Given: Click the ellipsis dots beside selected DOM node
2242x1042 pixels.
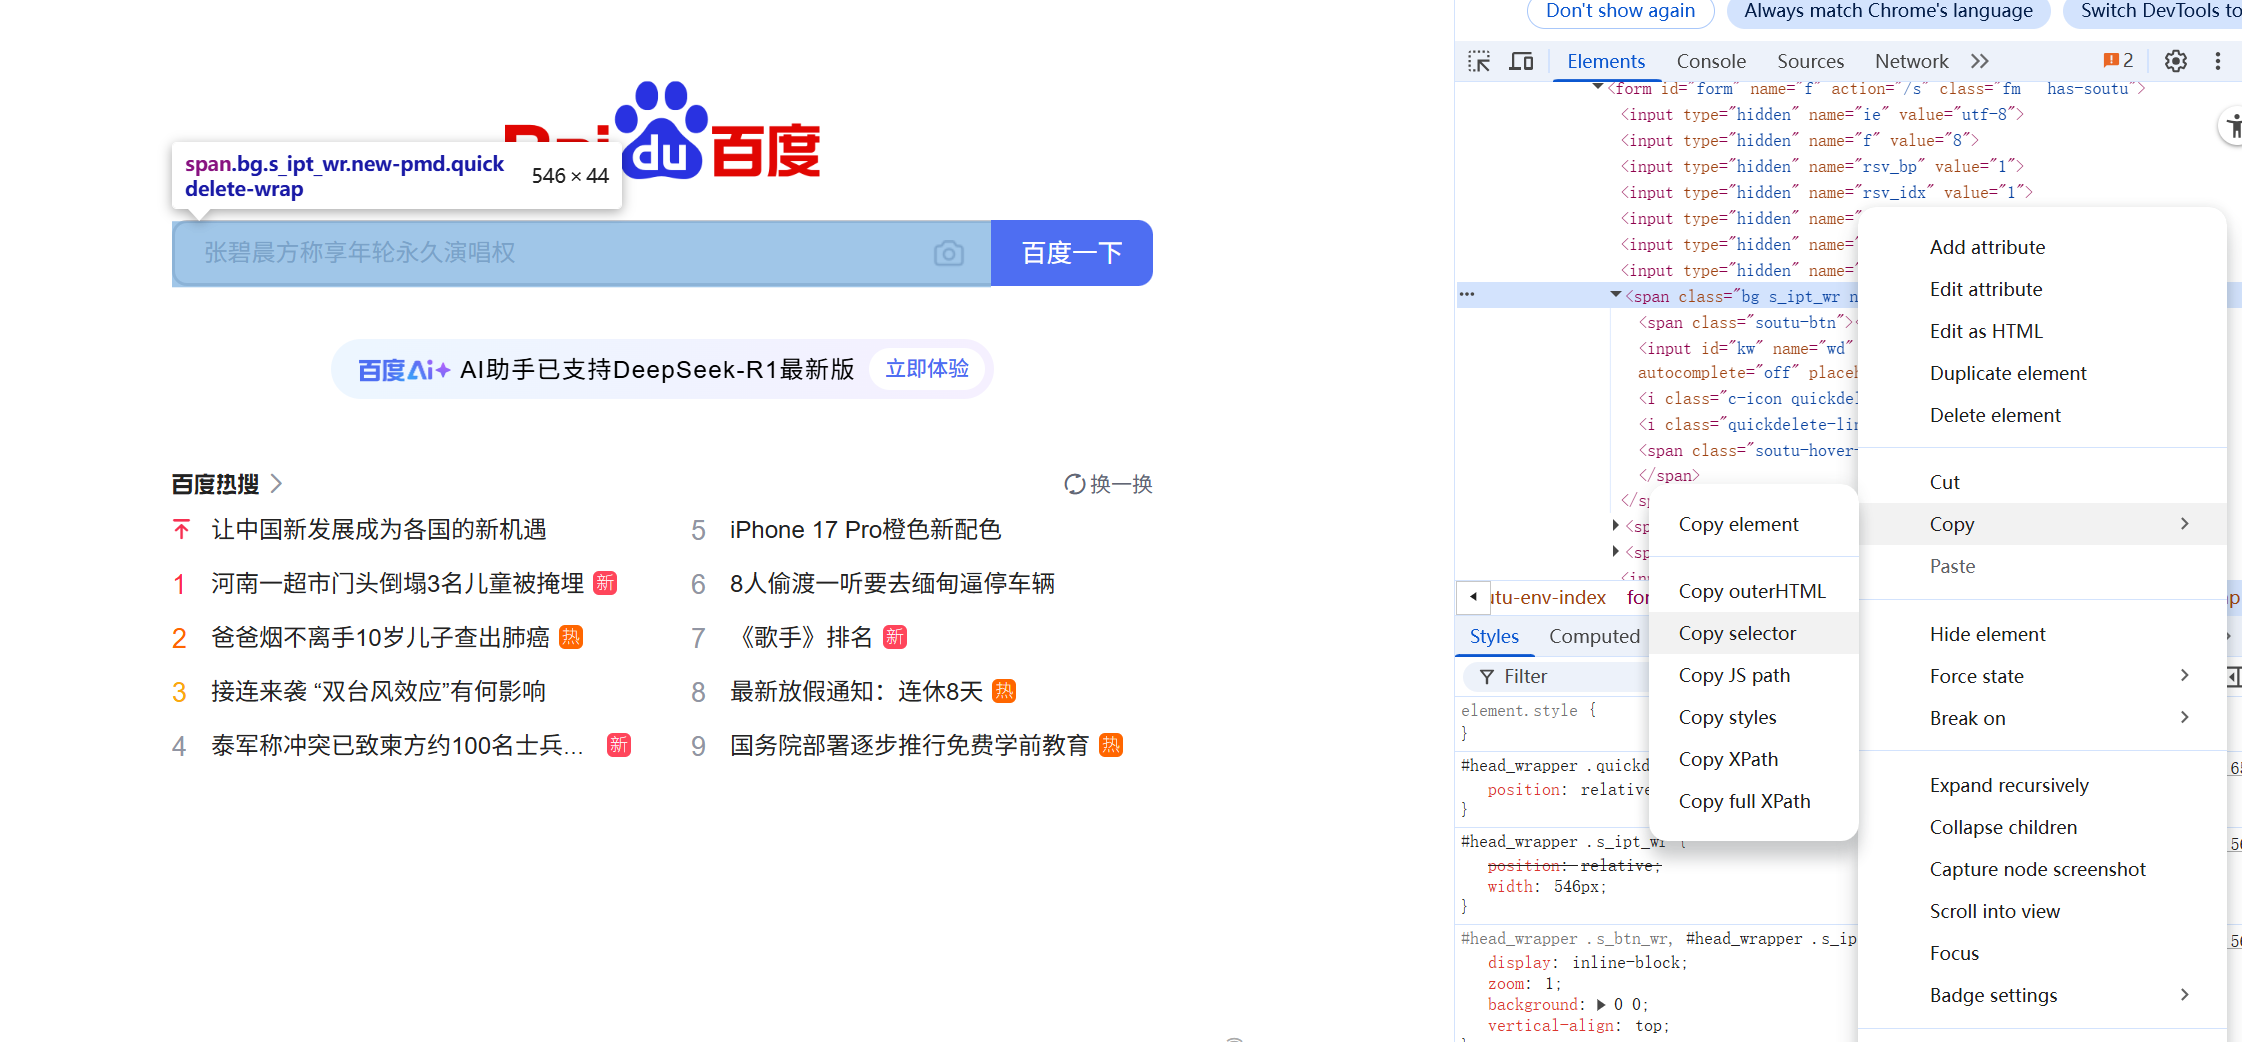Looking at the screenshot, I should pyautogui.click(x=1467, y=294).
